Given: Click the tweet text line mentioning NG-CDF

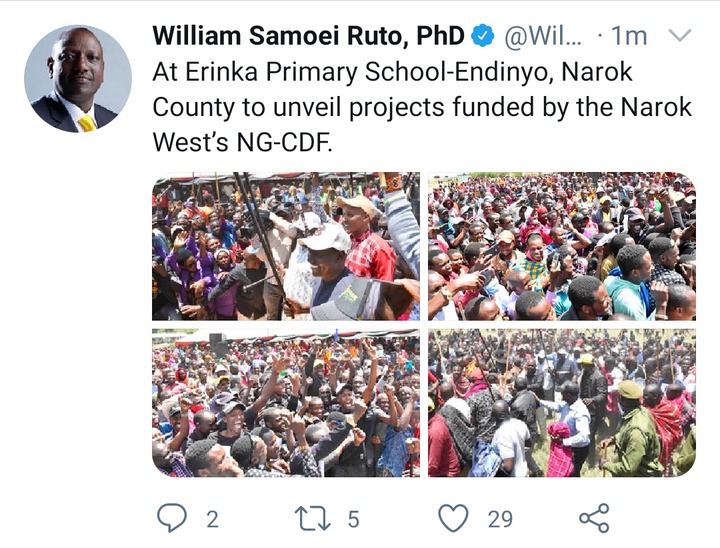Looking at the screenshot, I should (242, 142).
